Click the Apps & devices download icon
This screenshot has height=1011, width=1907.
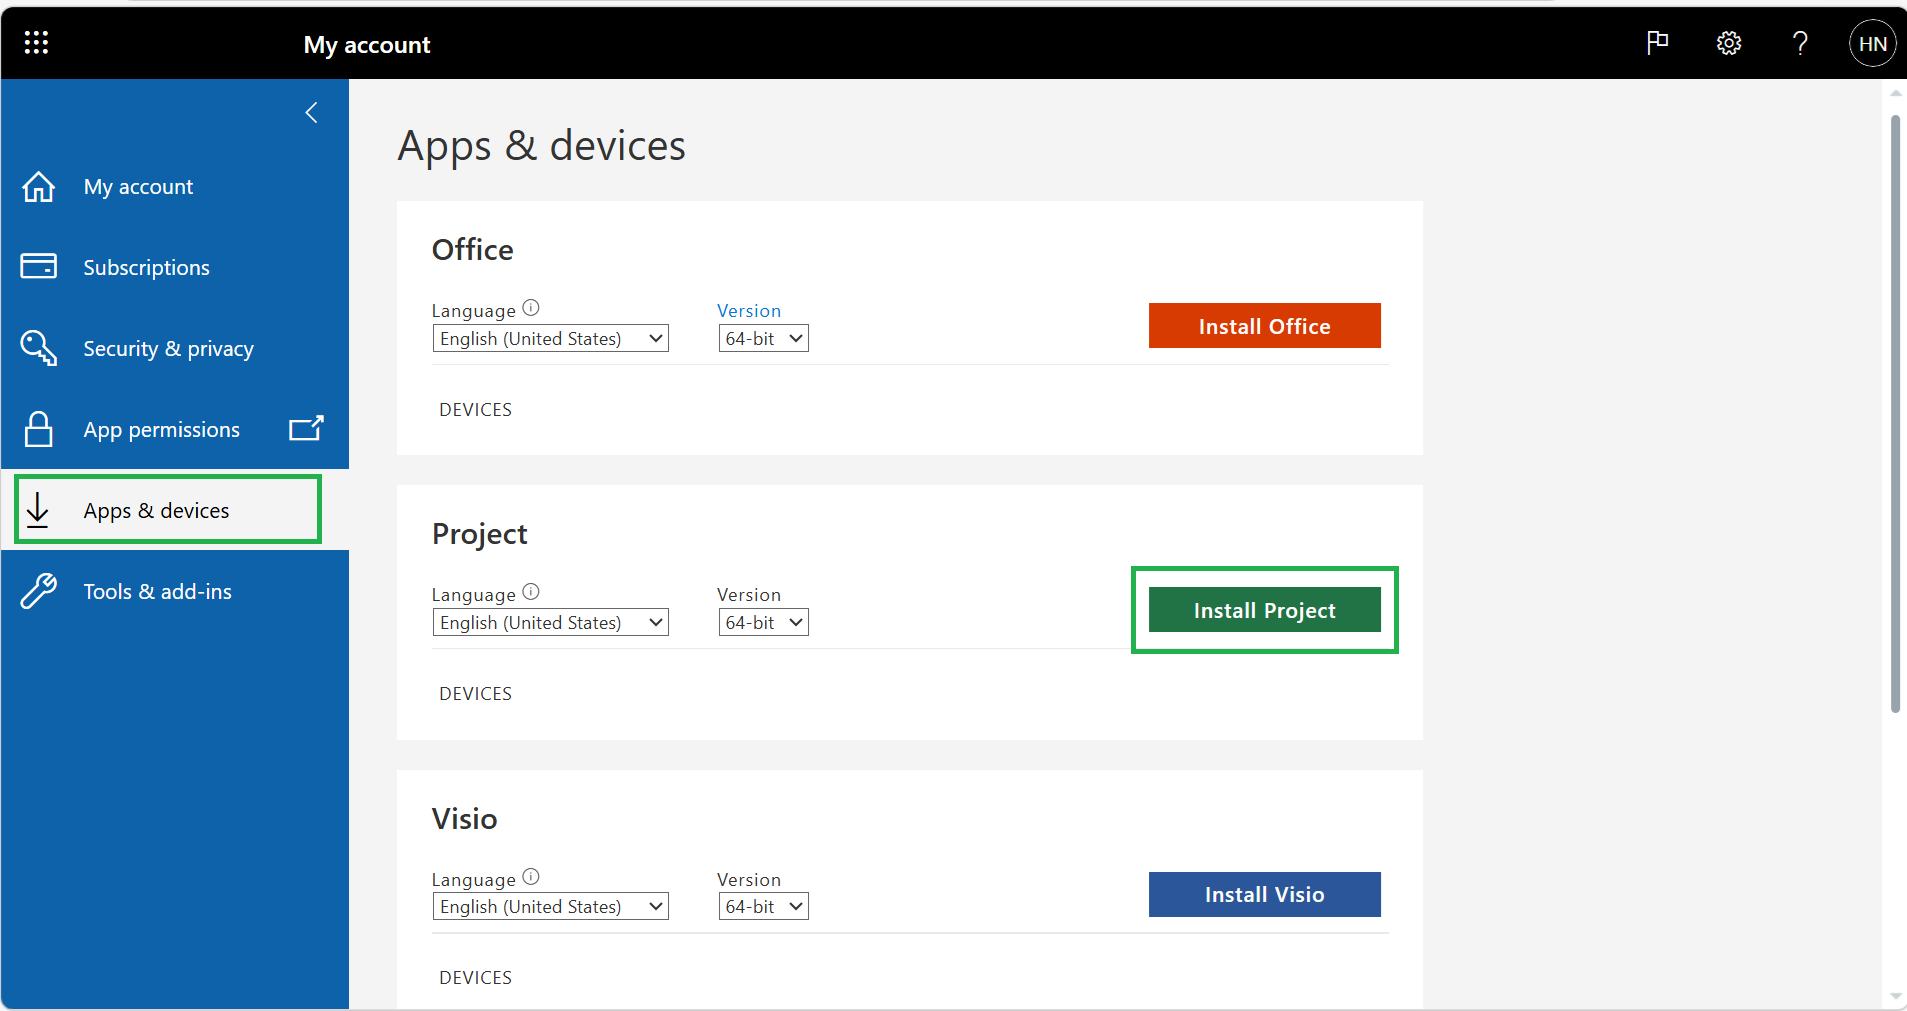pyautogui.click(x=38, y=510)
